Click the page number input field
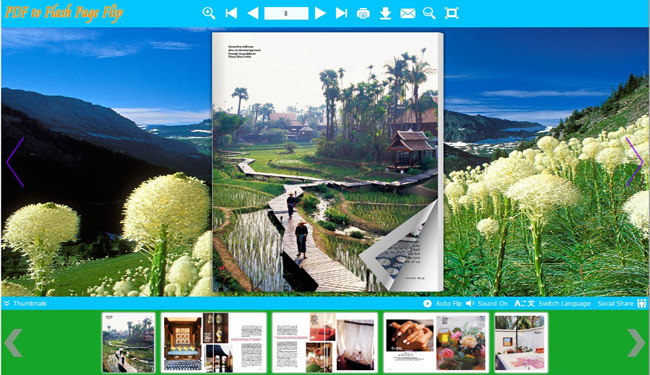Screen dimensions: 650x375 pos(286,13)
